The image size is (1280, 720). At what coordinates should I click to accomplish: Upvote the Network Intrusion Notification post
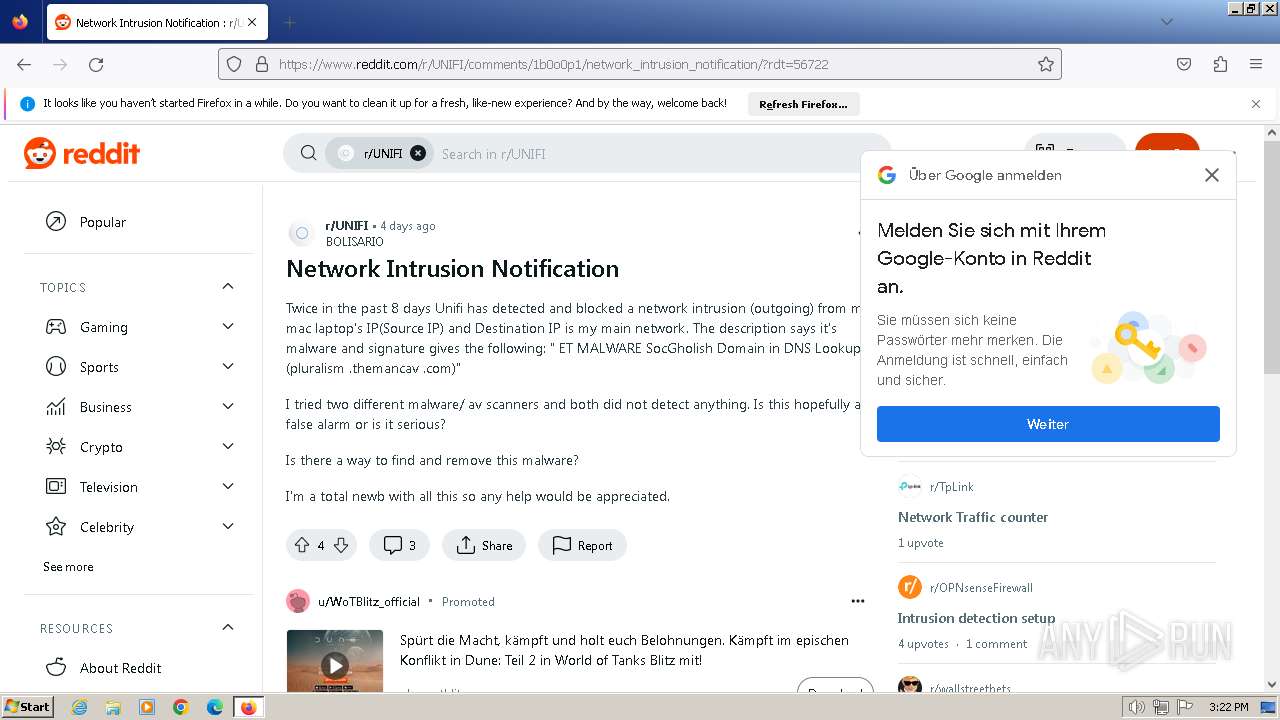click(x=301, y=545)
